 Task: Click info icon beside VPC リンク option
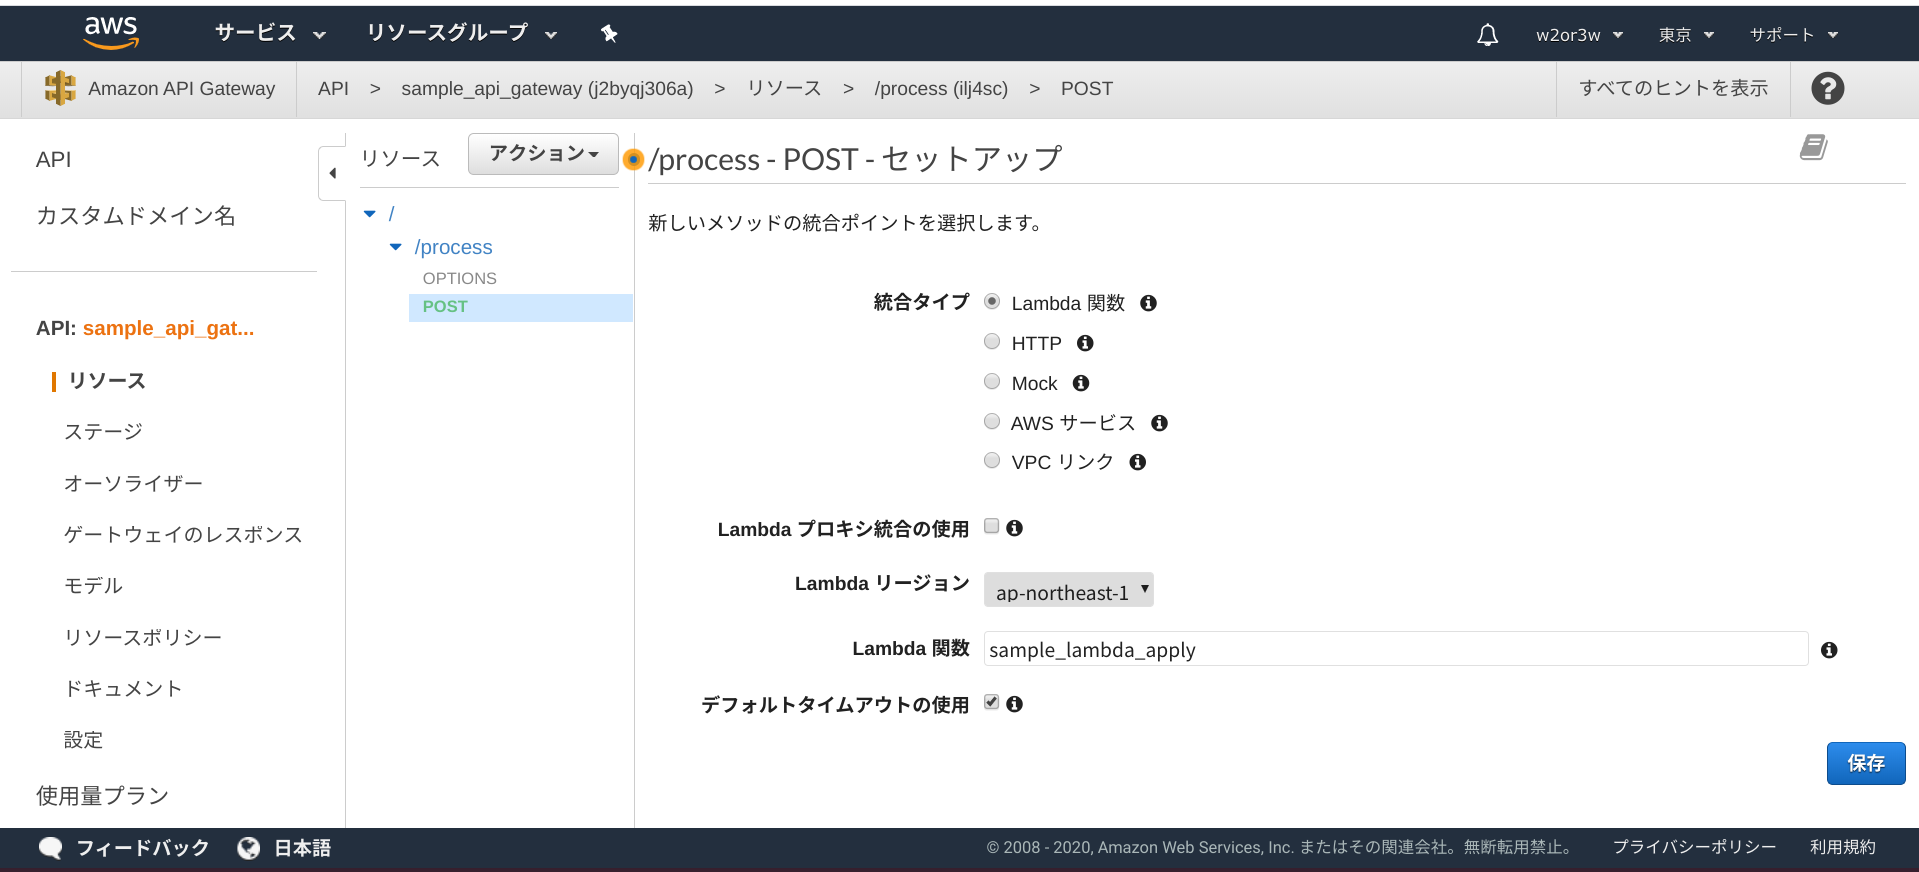1137,462
